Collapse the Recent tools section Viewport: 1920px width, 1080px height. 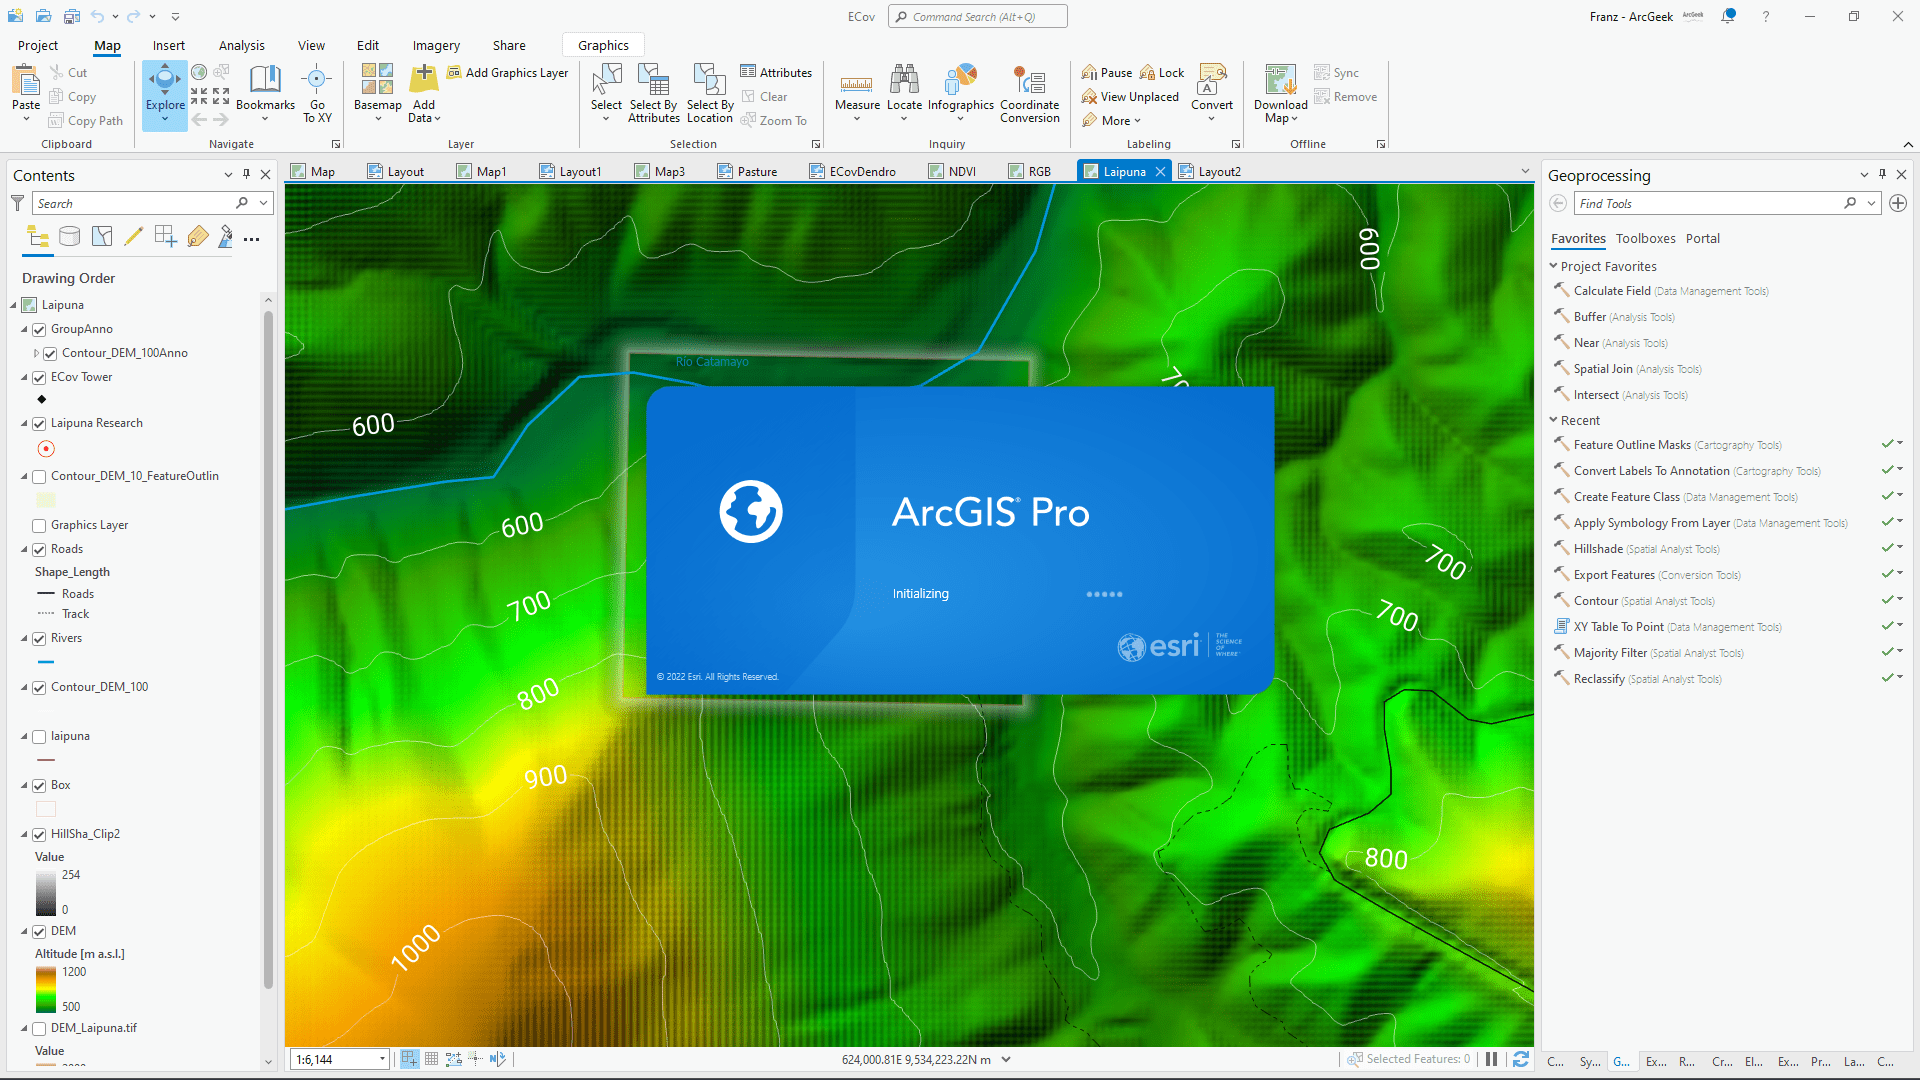point(1553,420)
